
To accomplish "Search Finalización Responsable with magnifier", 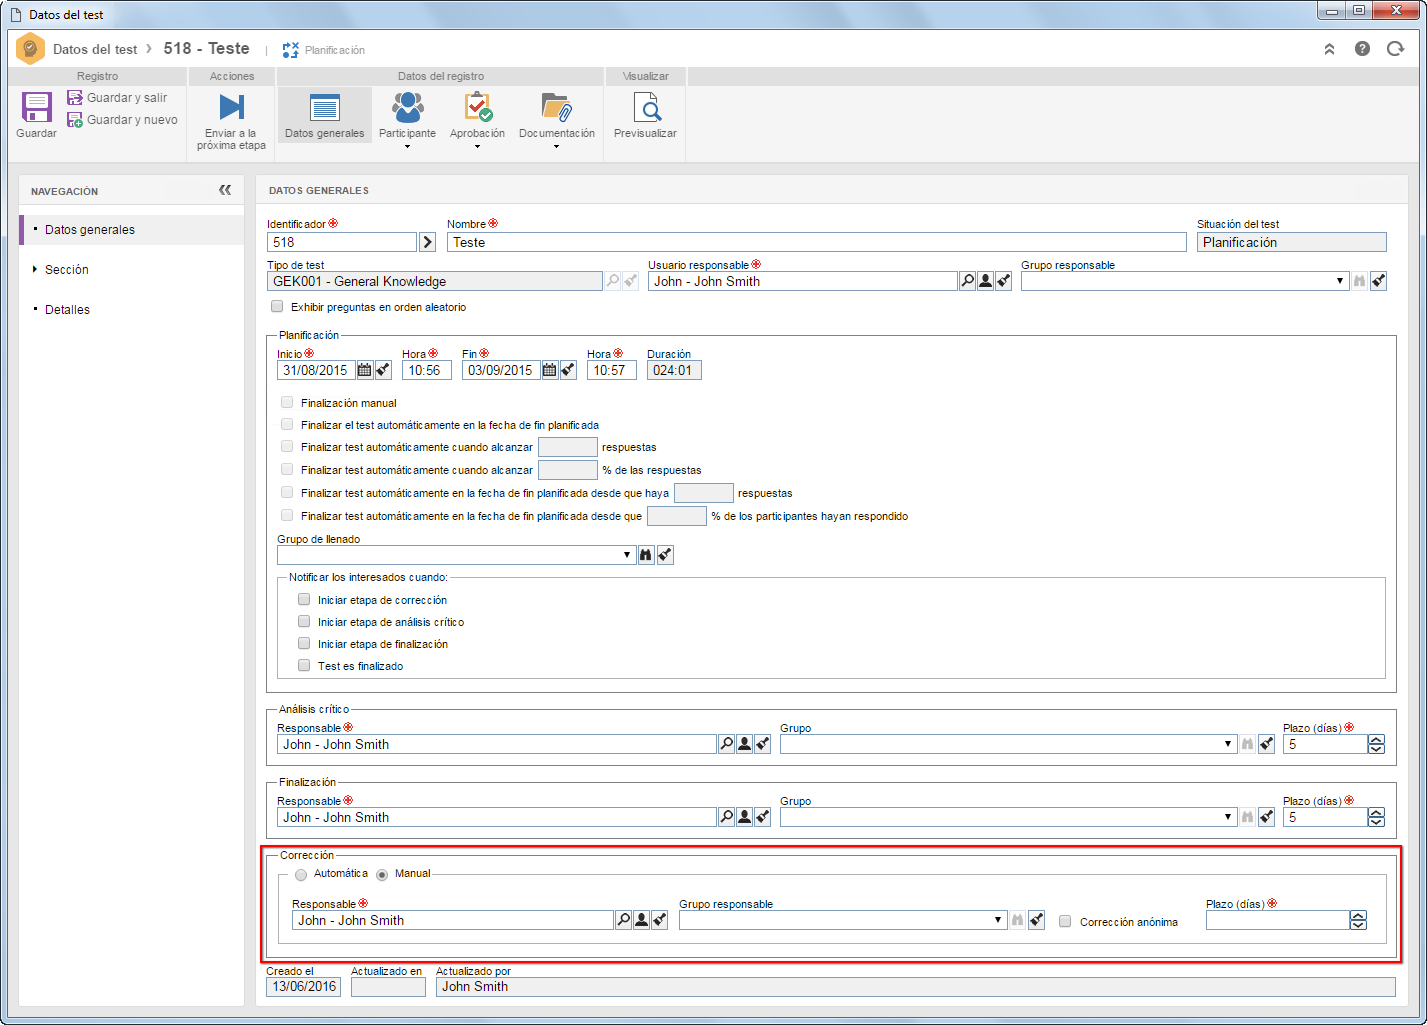I will click(727, 817).
